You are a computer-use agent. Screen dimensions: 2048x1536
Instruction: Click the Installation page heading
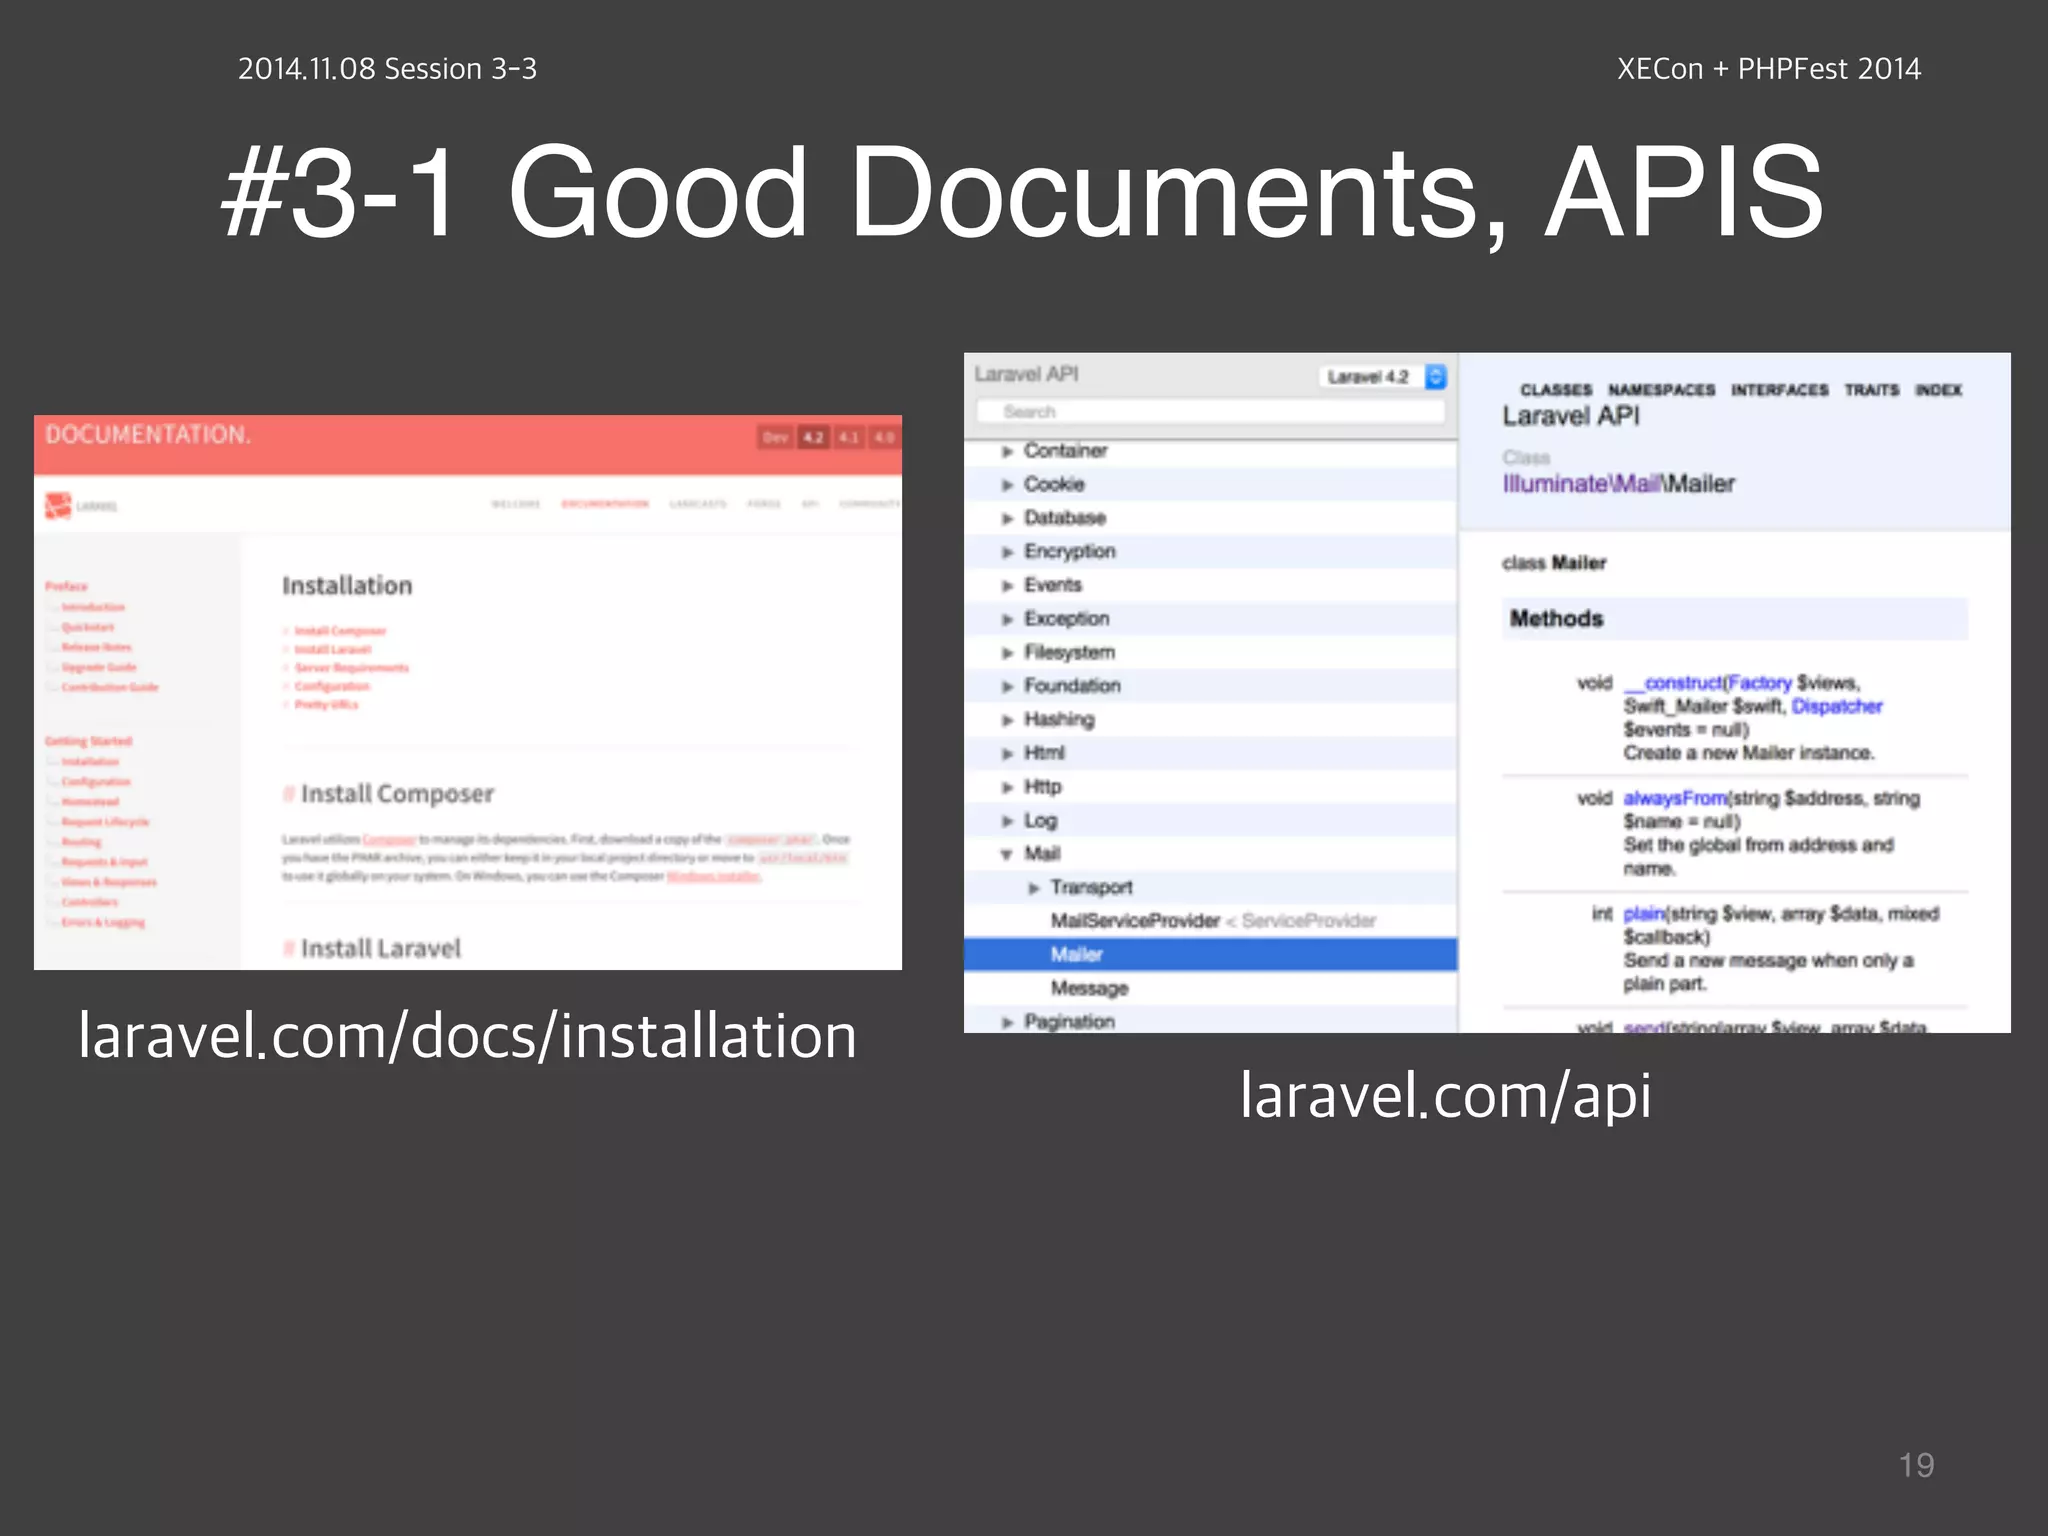pos(347,586)
